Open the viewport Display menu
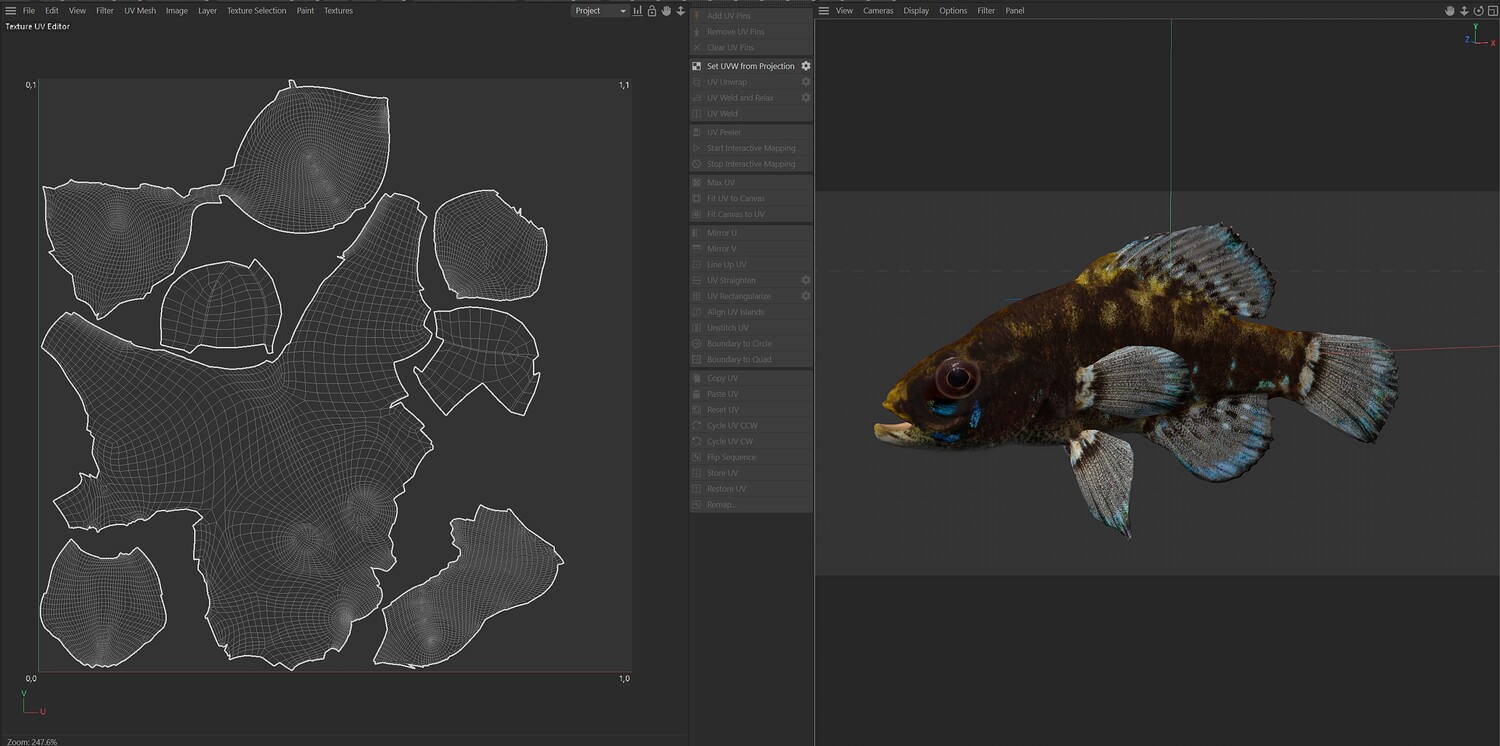The image size is (1500, 746). point(916,11)
